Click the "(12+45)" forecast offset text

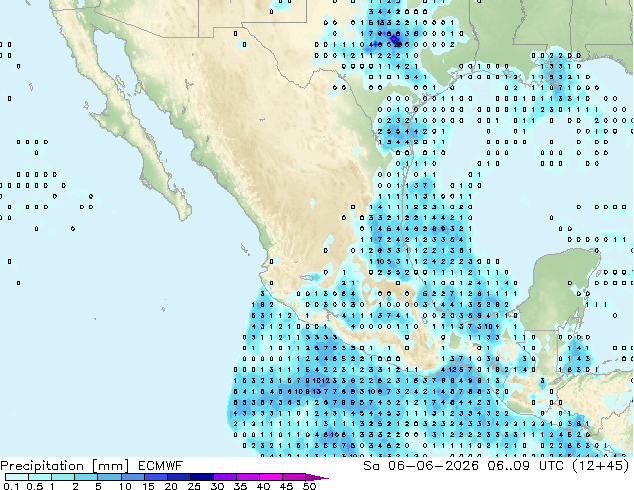(x=601, y=466)
